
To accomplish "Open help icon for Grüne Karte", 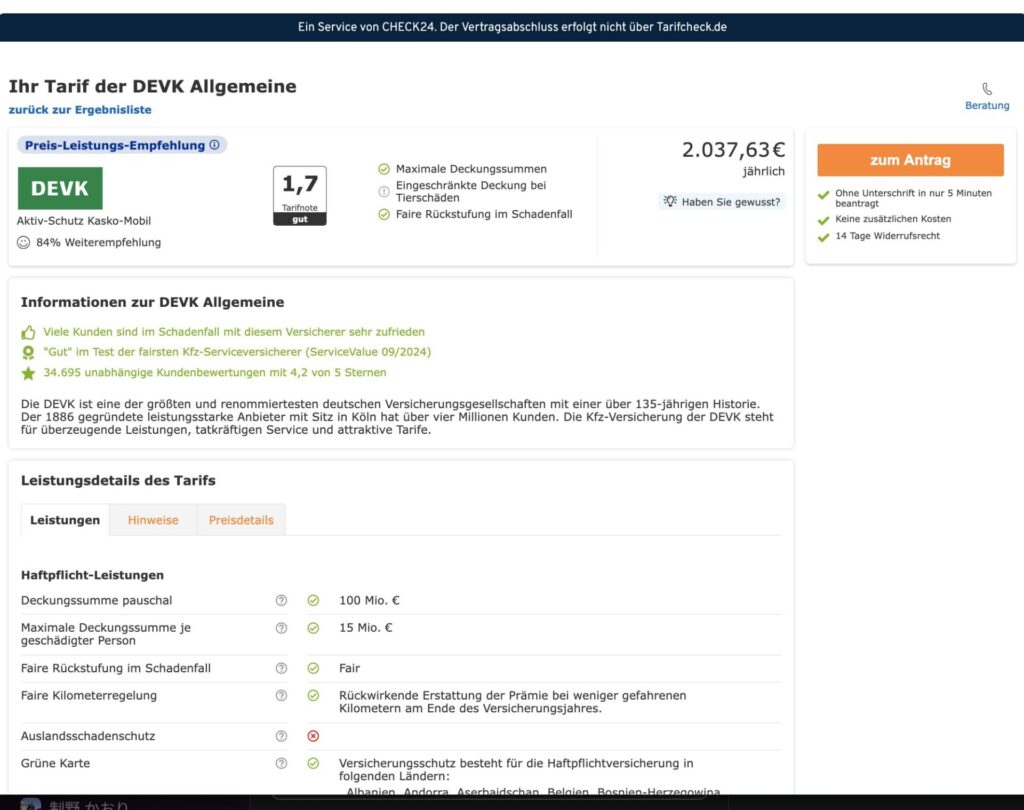I will click(x=281, y=764).
